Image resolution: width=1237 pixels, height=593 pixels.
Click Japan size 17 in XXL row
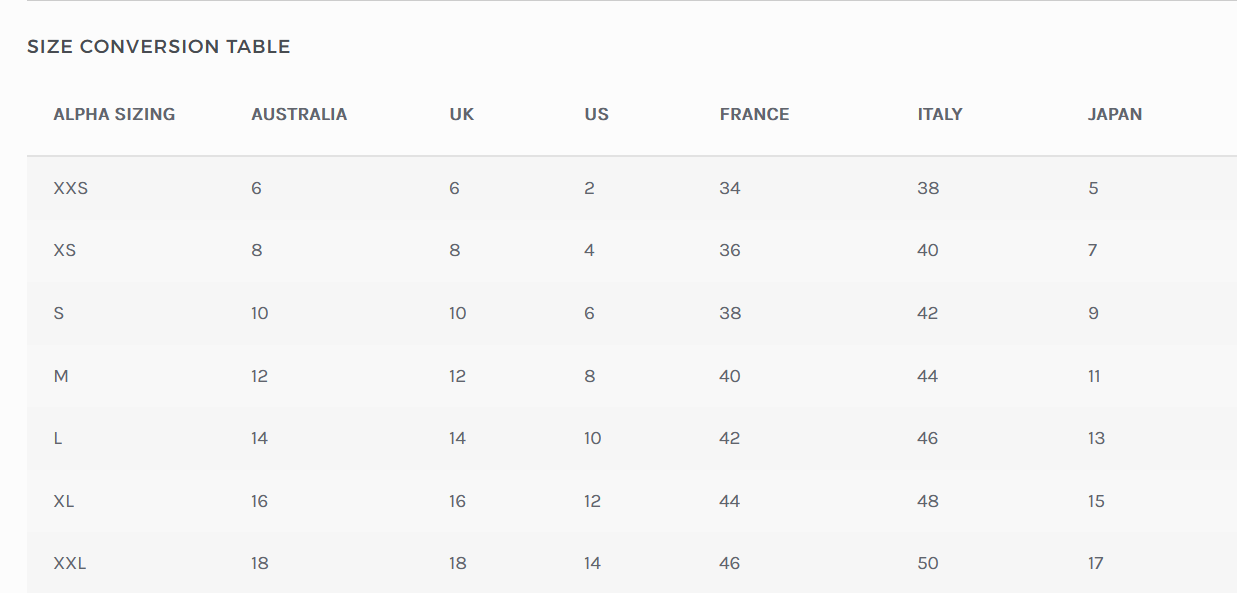pyautogui.click(x=1095, y=563)
